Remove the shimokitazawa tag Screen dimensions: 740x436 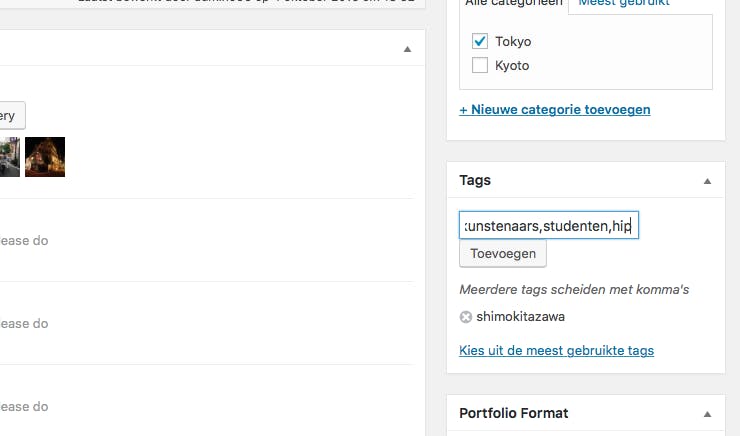[465, 317]
